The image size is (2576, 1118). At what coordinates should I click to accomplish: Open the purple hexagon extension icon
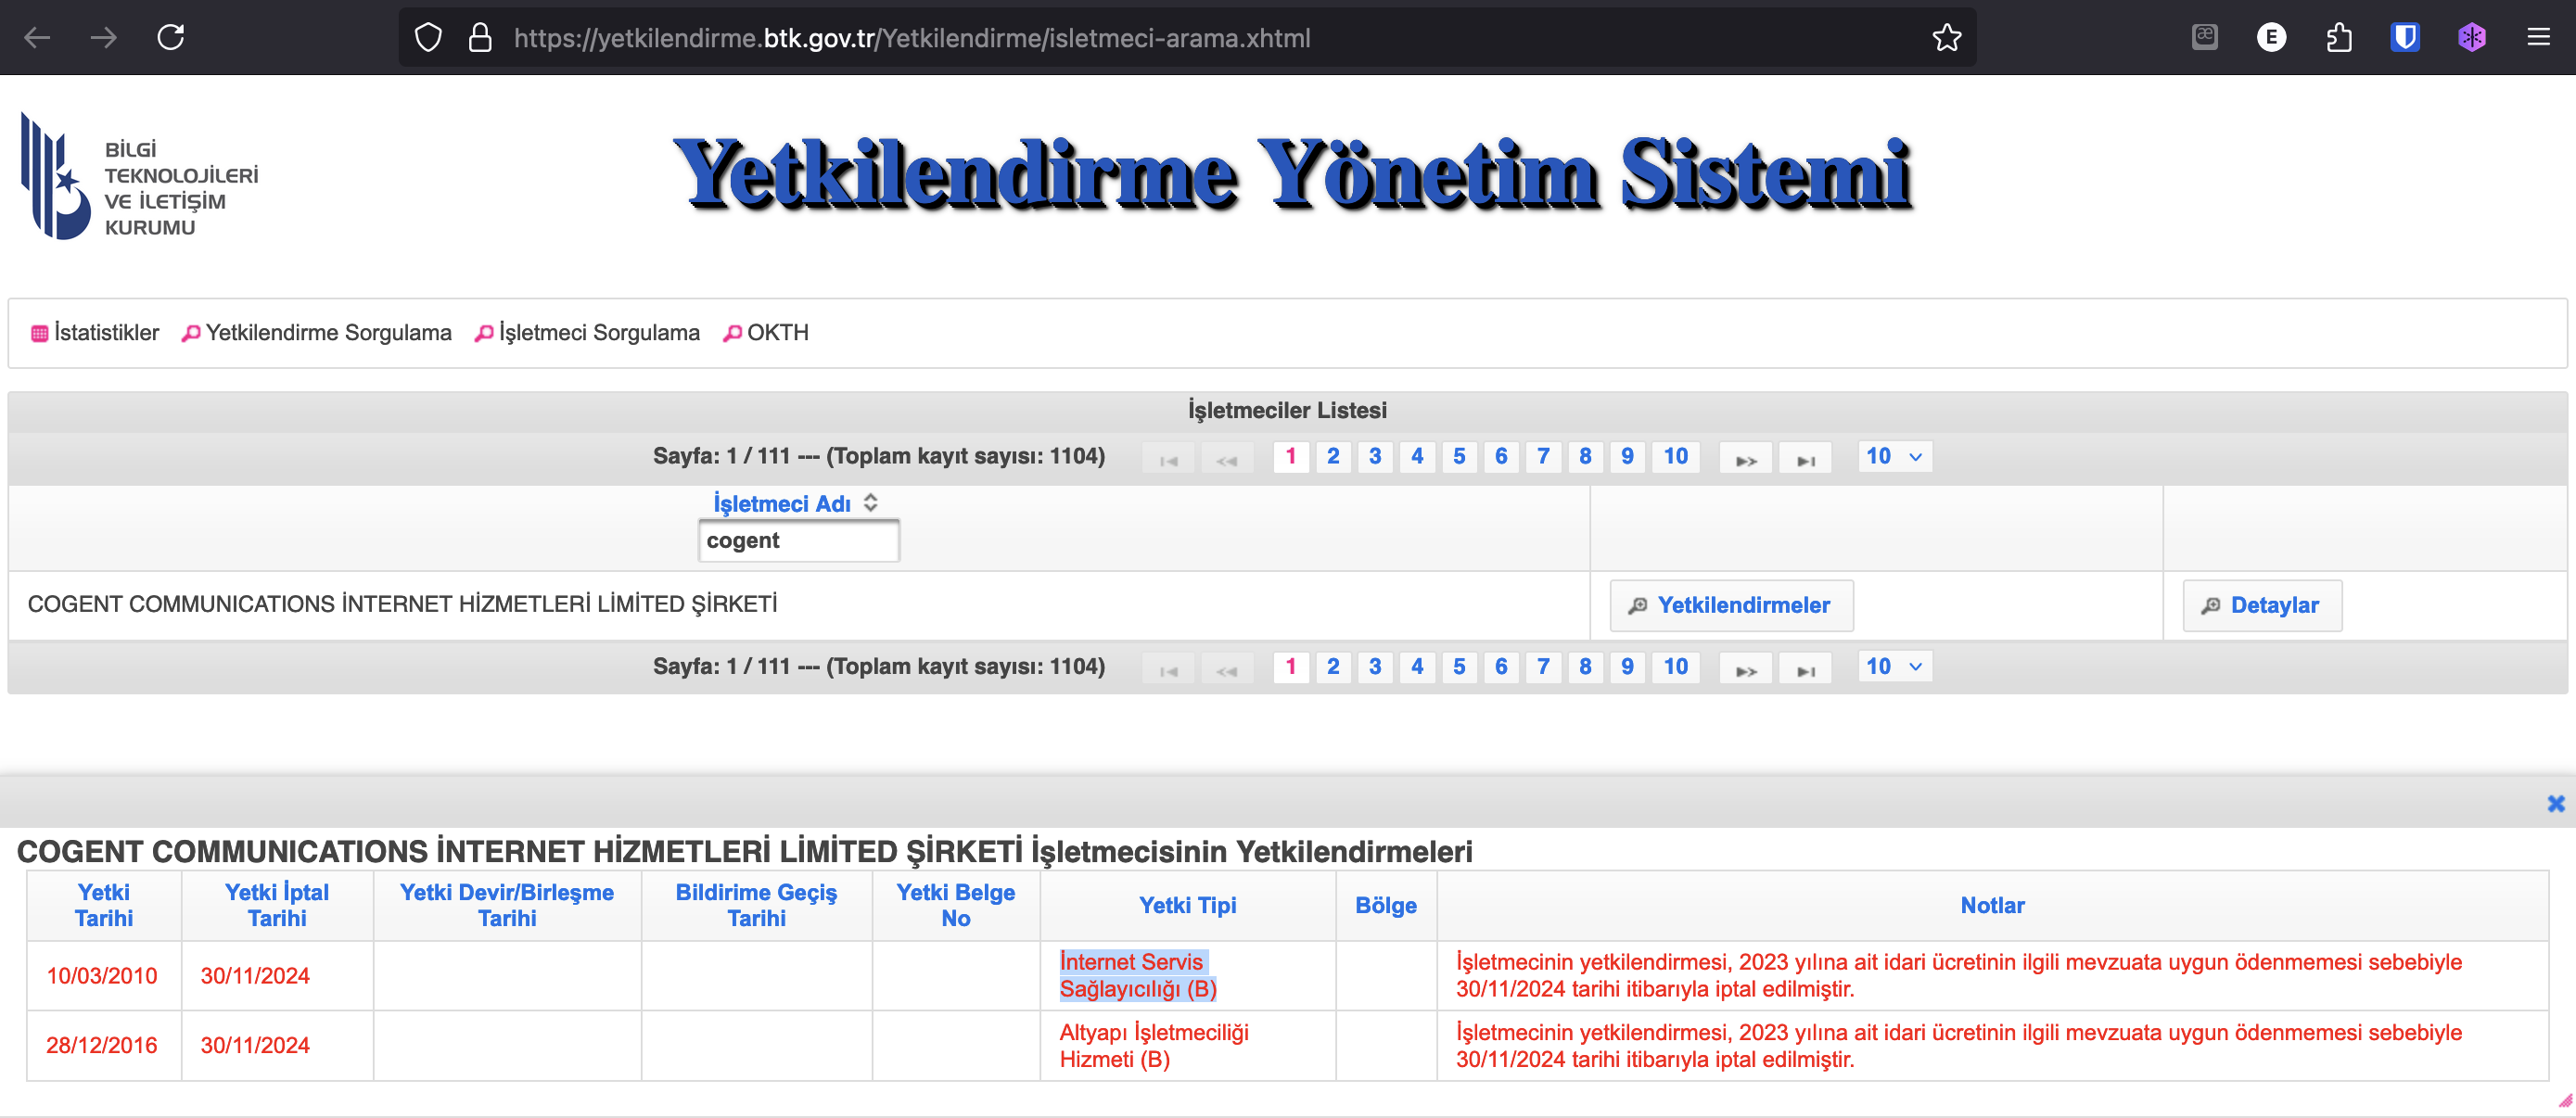coord(2472,38)
